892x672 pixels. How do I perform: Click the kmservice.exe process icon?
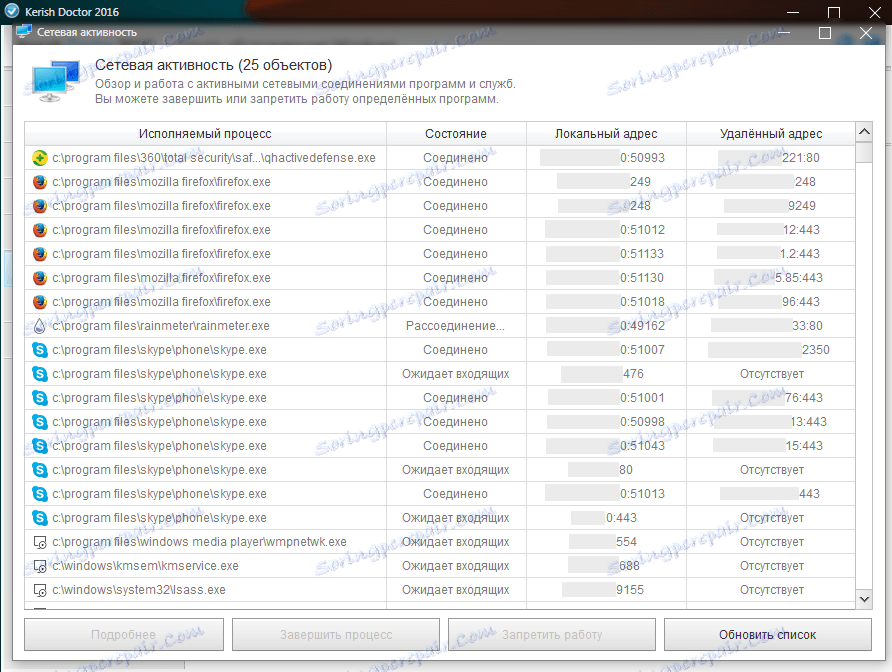[x=40, y=566]
